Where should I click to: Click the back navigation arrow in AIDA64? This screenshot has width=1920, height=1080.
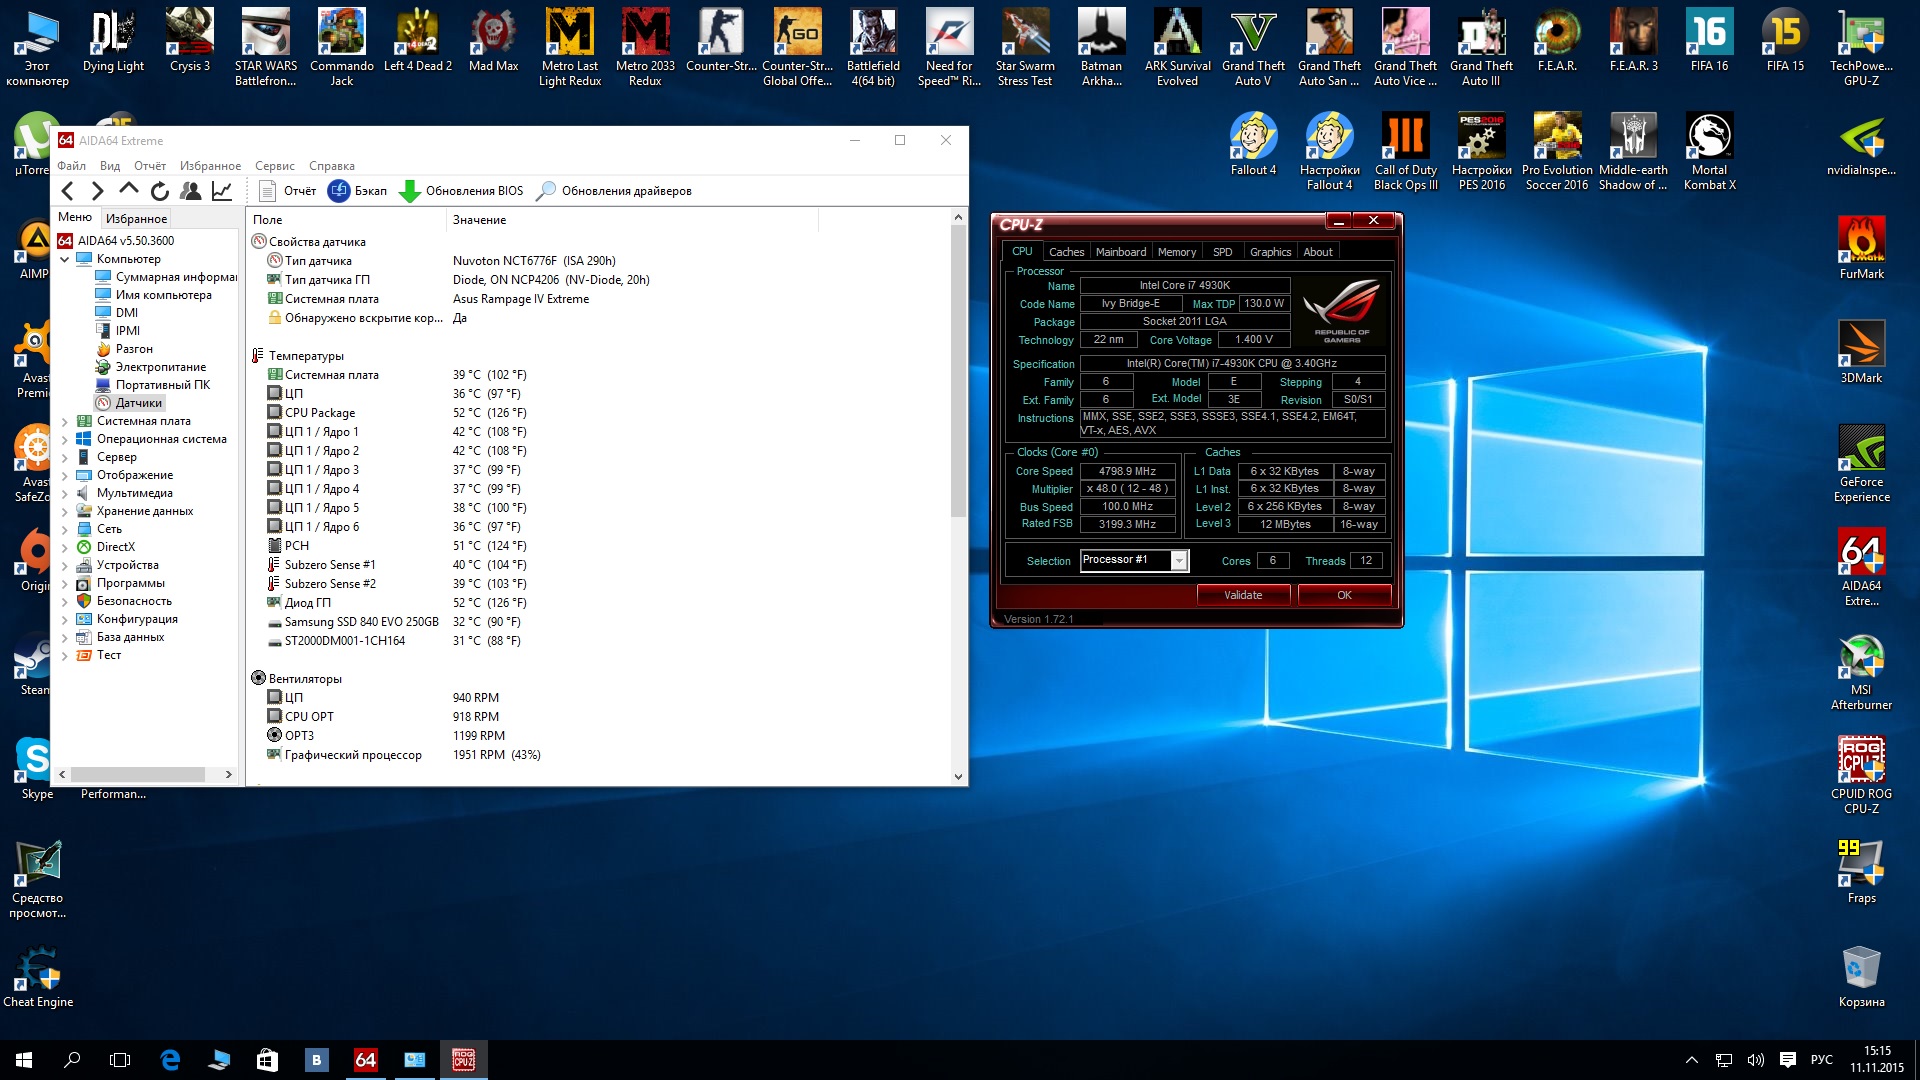point(68,191)
